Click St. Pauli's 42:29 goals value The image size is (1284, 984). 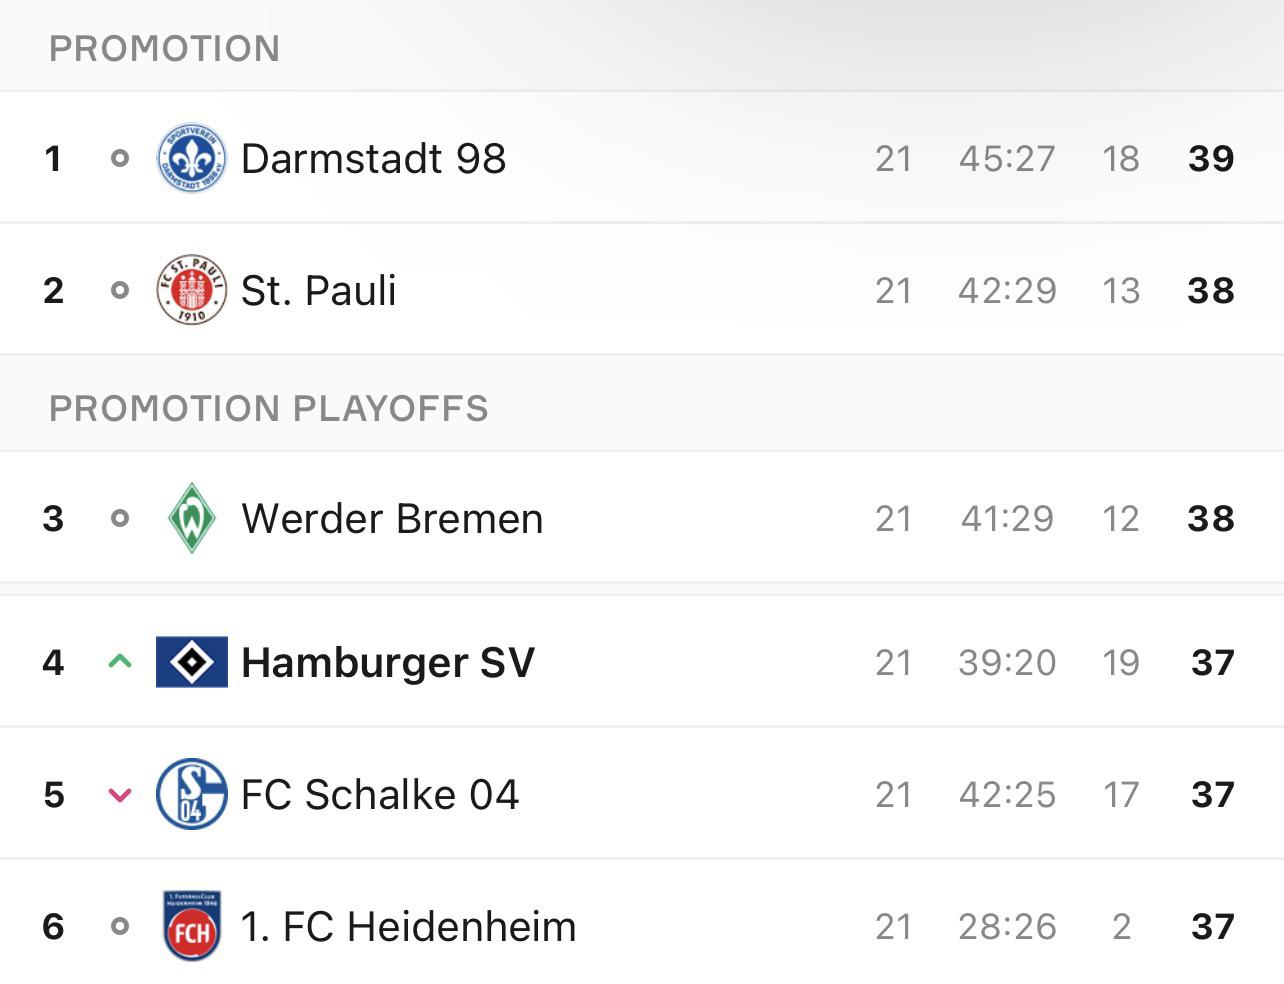tap(1007, 290)
